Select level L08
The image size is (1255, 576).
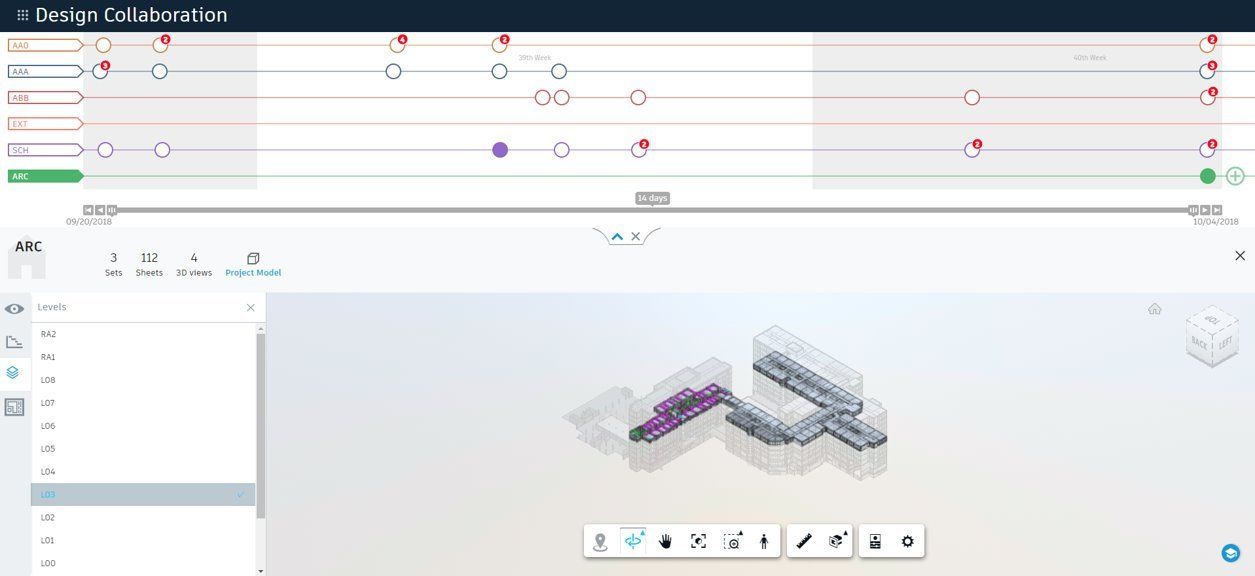pyautogui.click(x=143, y=380)
